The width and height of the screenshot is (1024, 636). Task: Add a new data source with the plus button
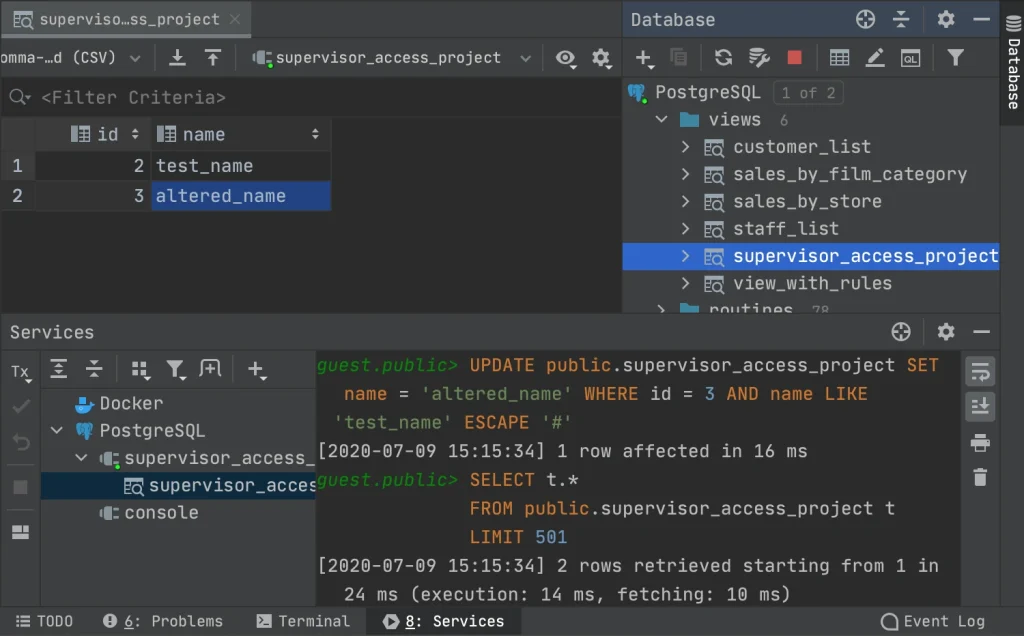tap(644, 57)
